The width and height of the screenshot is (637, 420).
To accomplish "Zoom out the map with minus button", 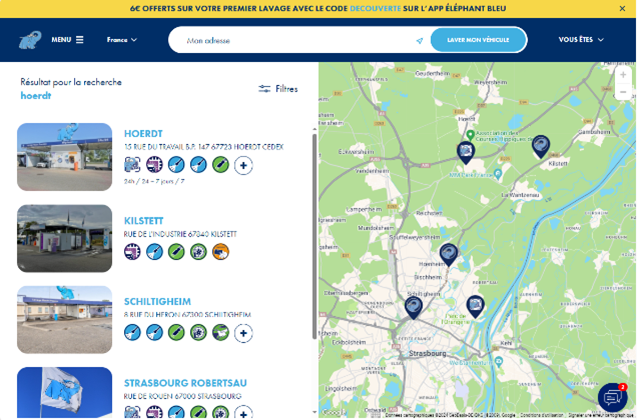I will (623, 92).
